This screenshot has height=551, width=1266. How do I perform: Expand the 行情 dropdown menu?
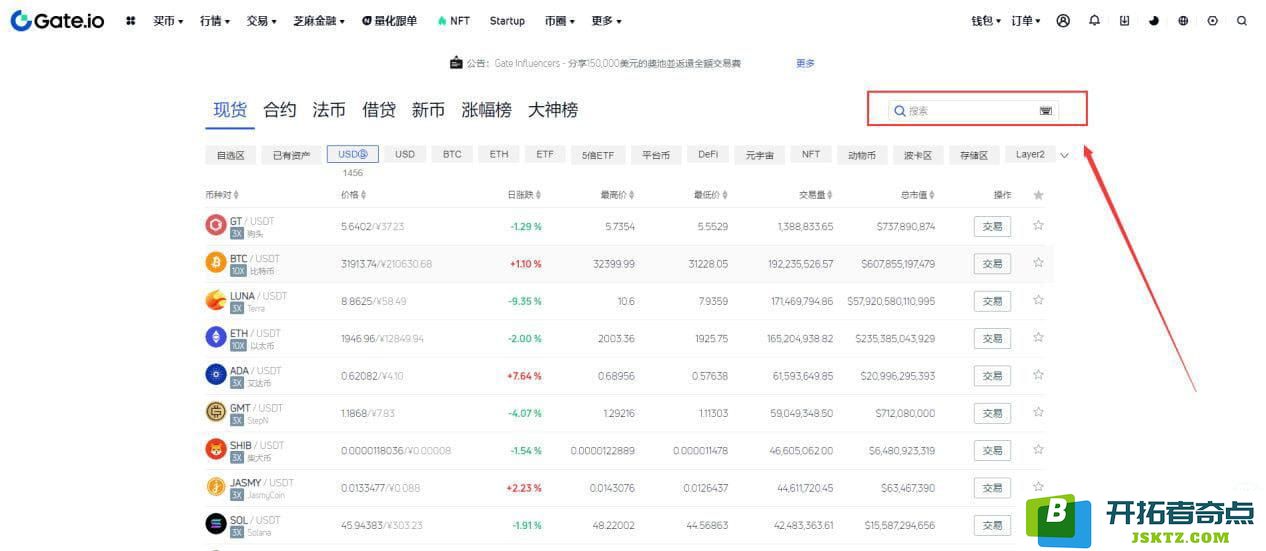(215, 21)
